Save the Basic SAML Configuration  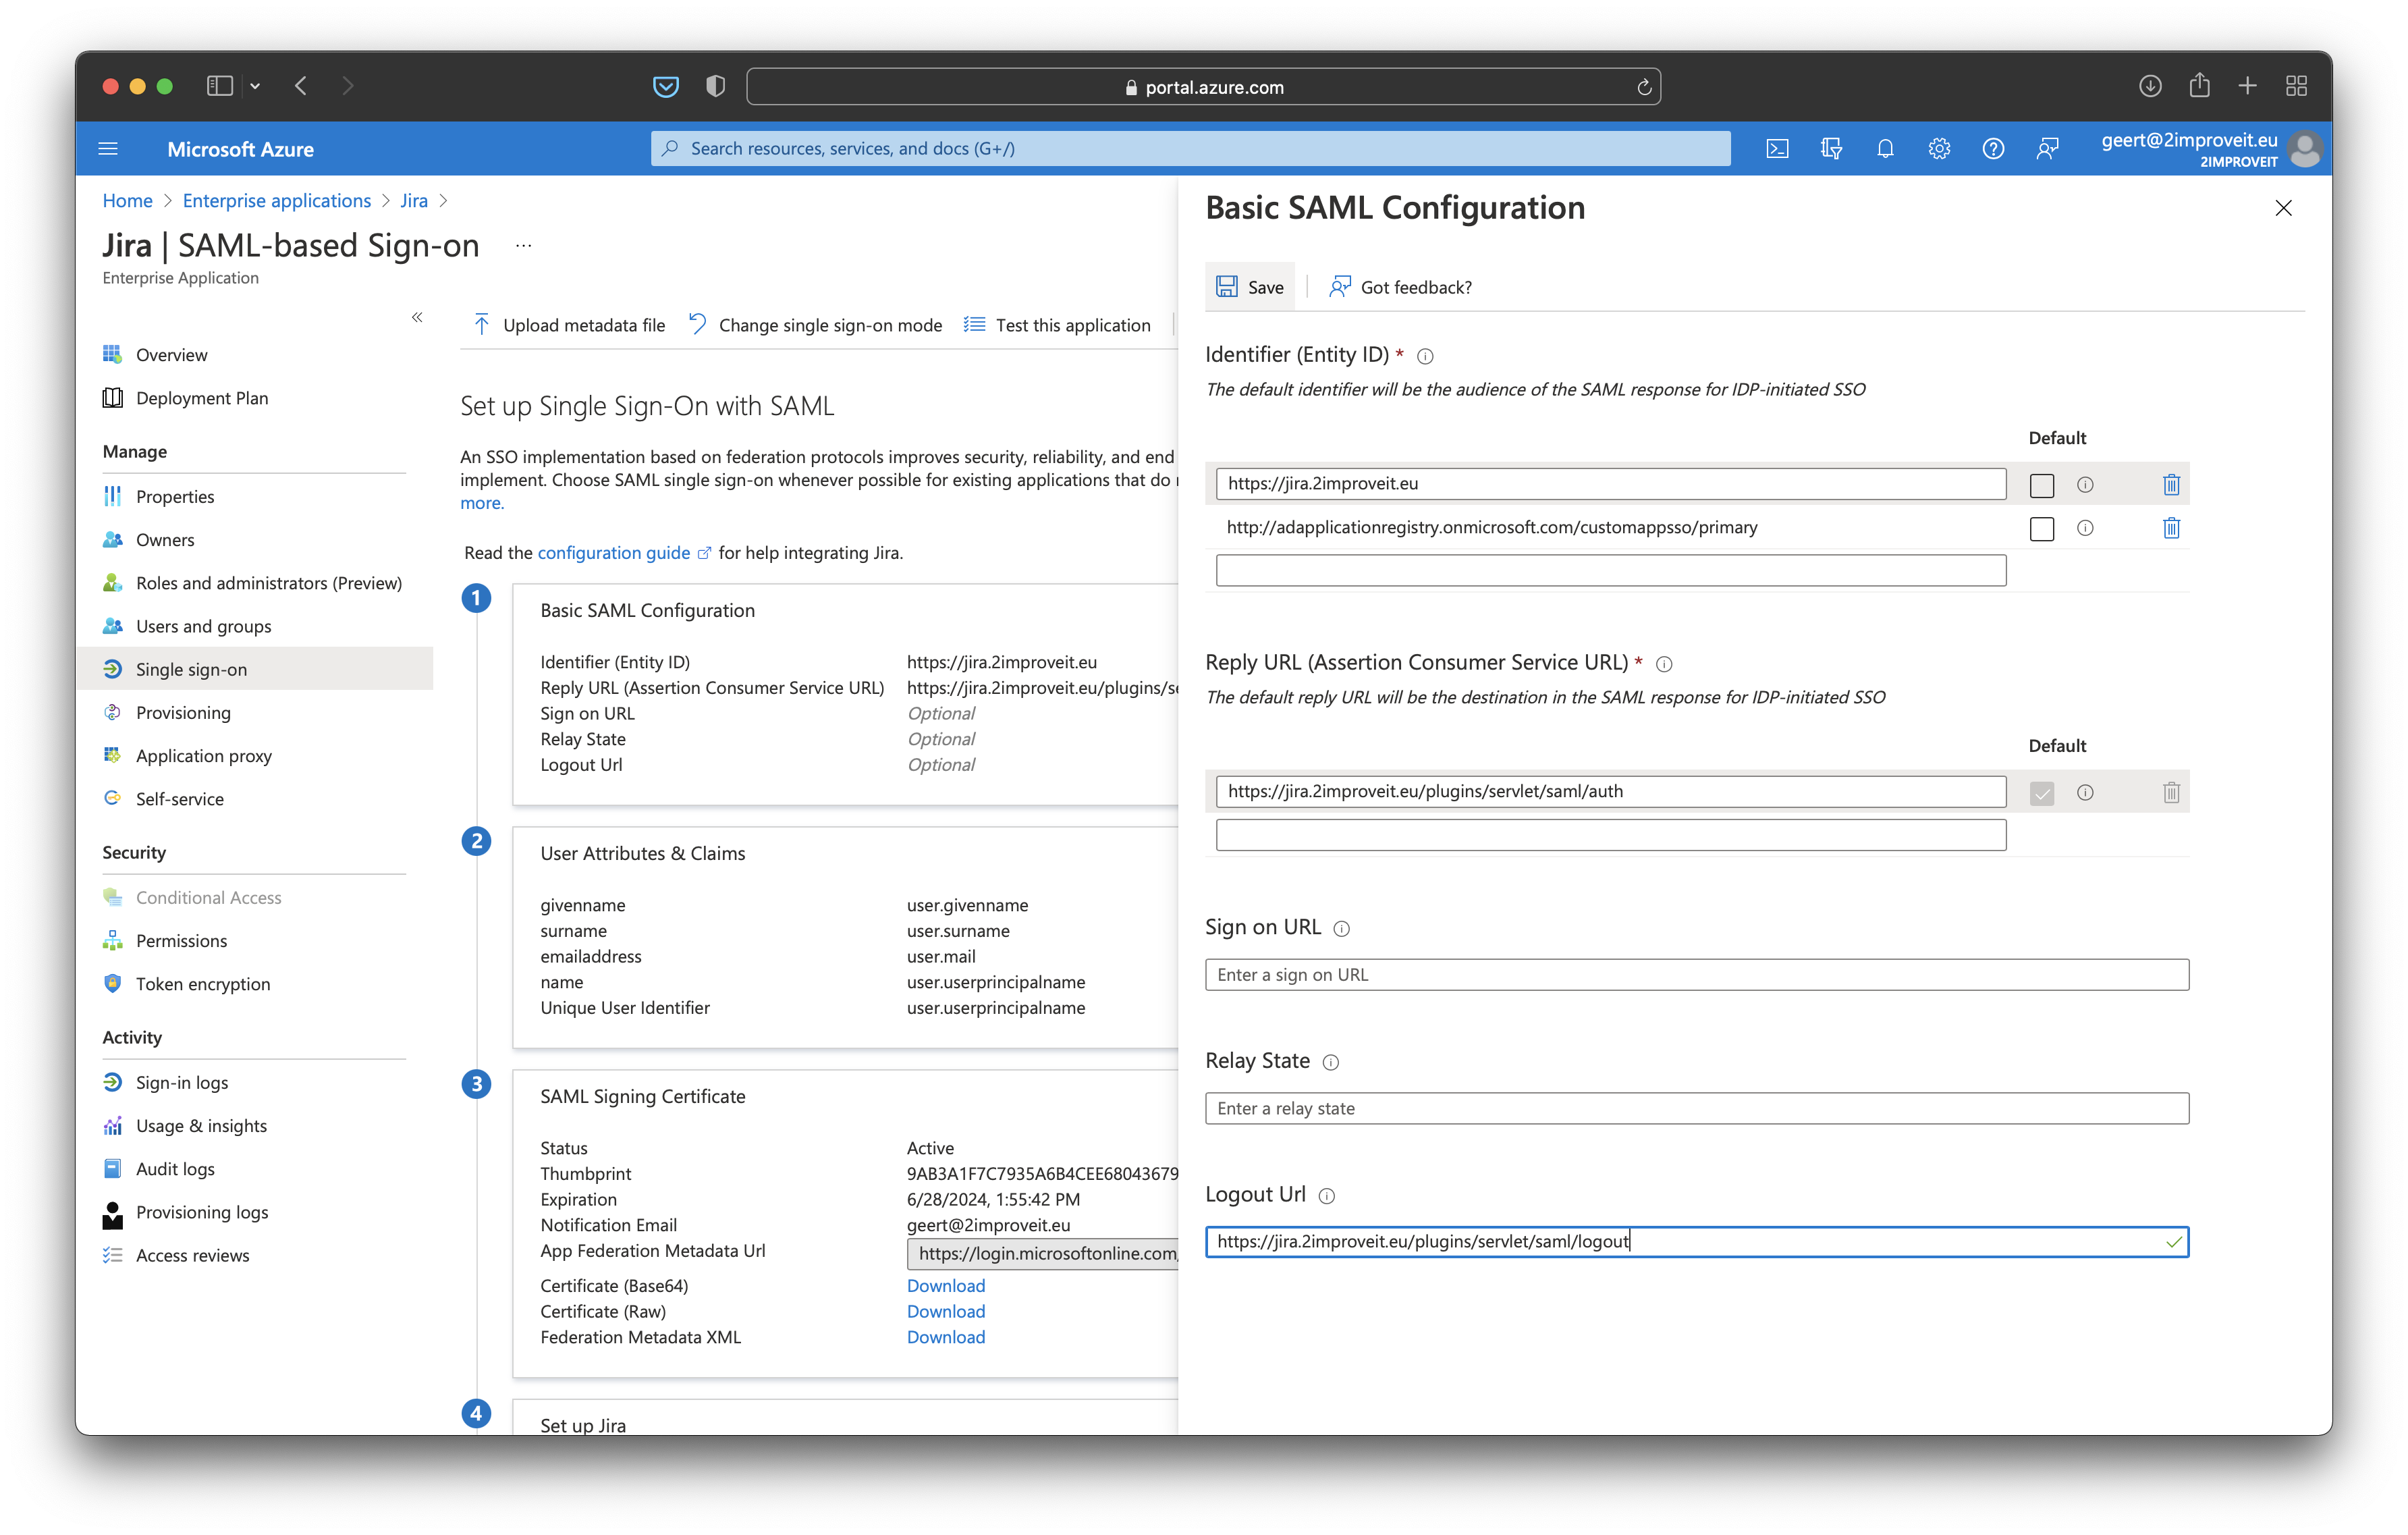tap(1250, 287)
